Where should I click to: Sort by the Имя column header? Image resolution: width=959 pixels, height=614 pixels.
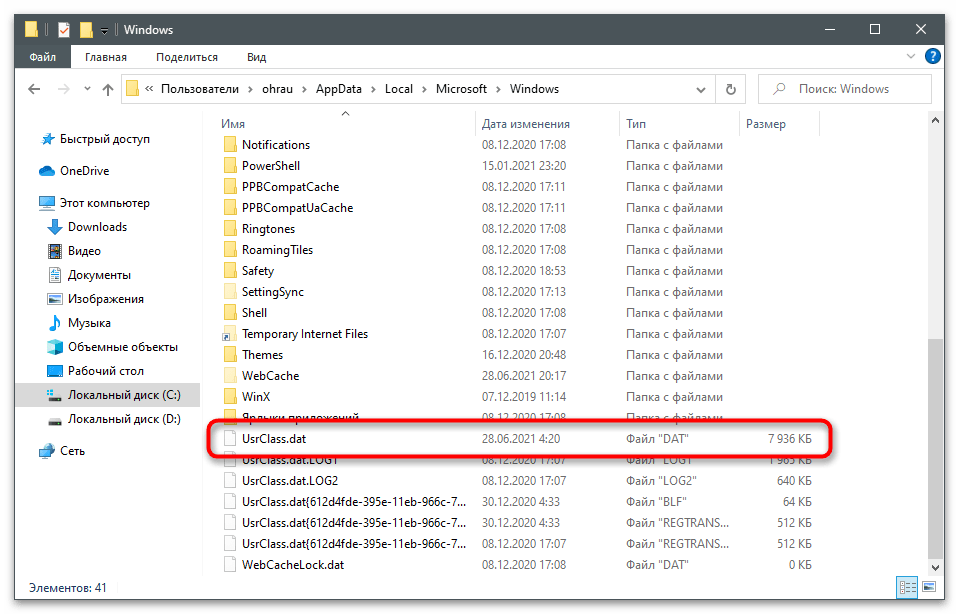pyautogui.click(x=232, y=124)
